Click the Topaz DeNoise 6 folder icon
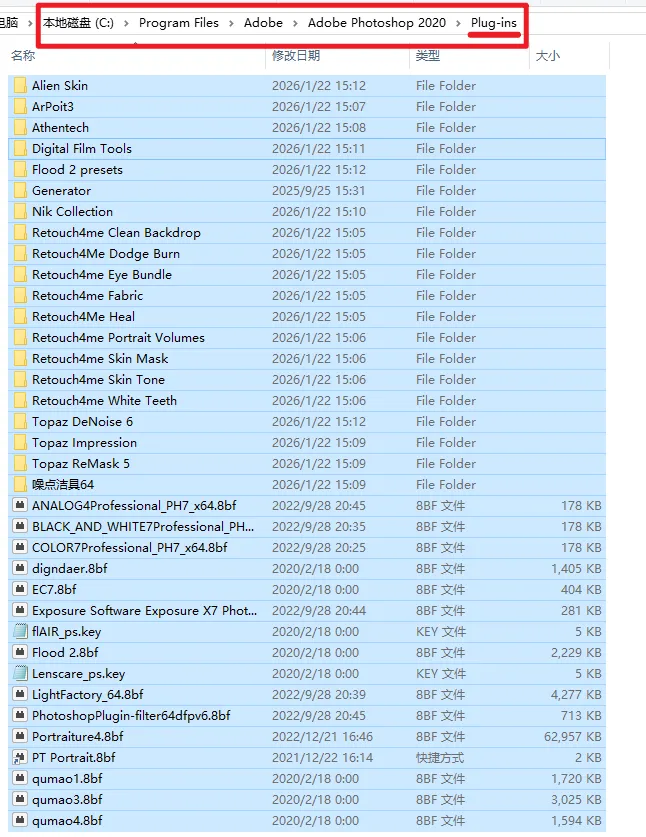 [20, 422]
